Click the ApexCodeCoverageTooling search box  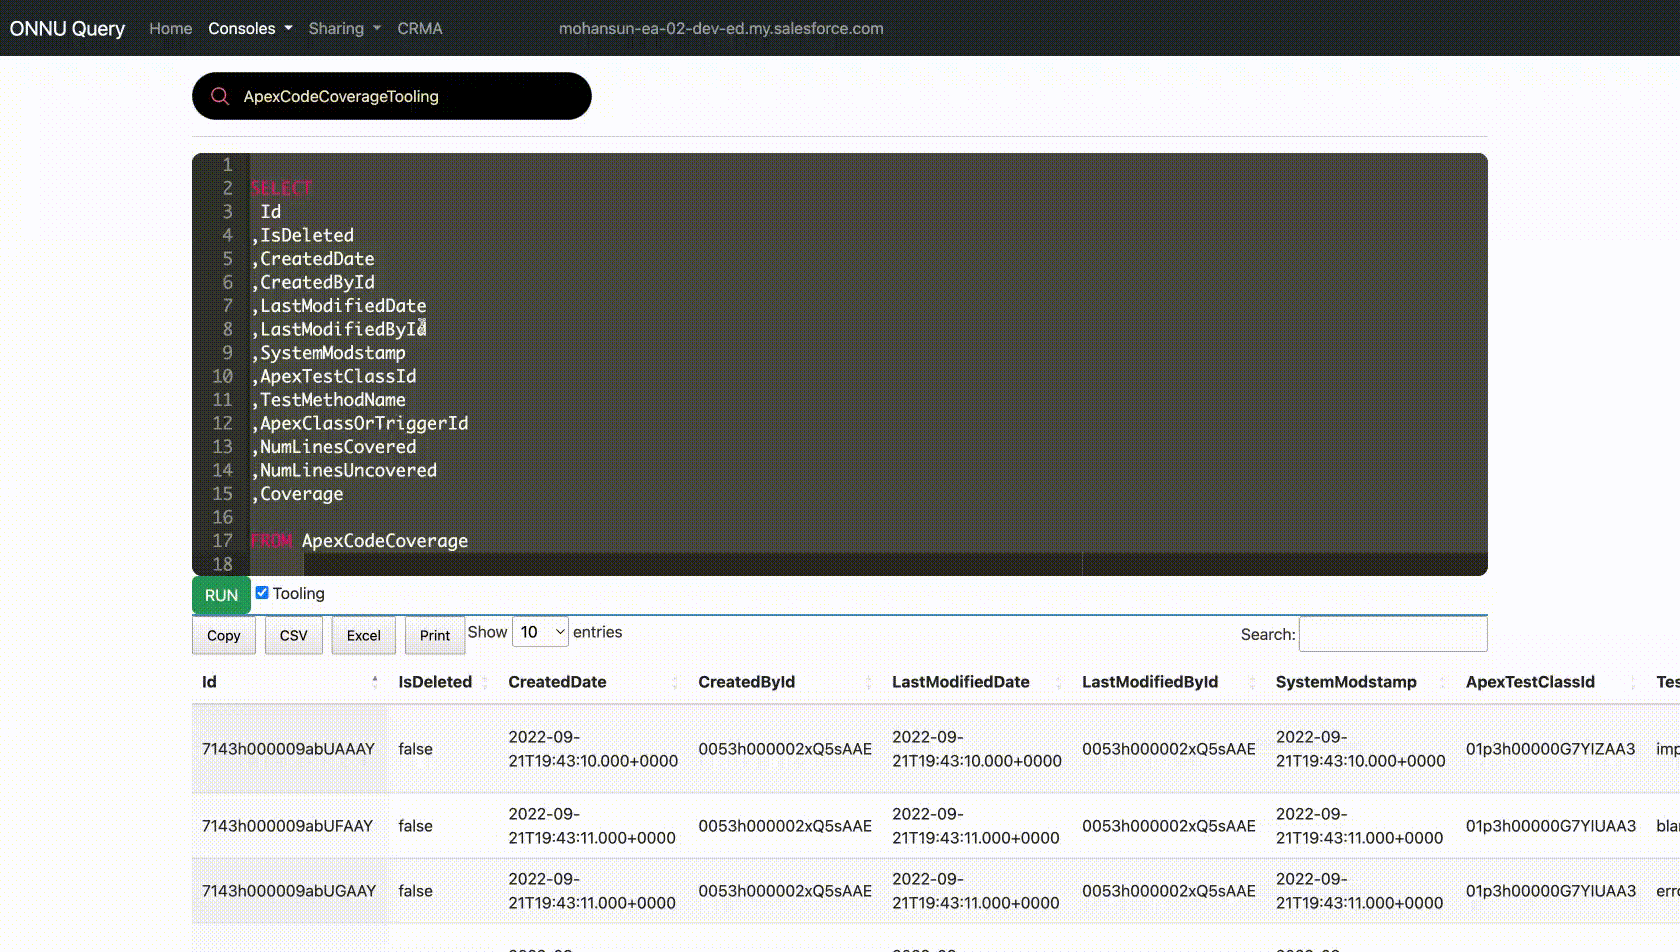click(x=392, y=96)
